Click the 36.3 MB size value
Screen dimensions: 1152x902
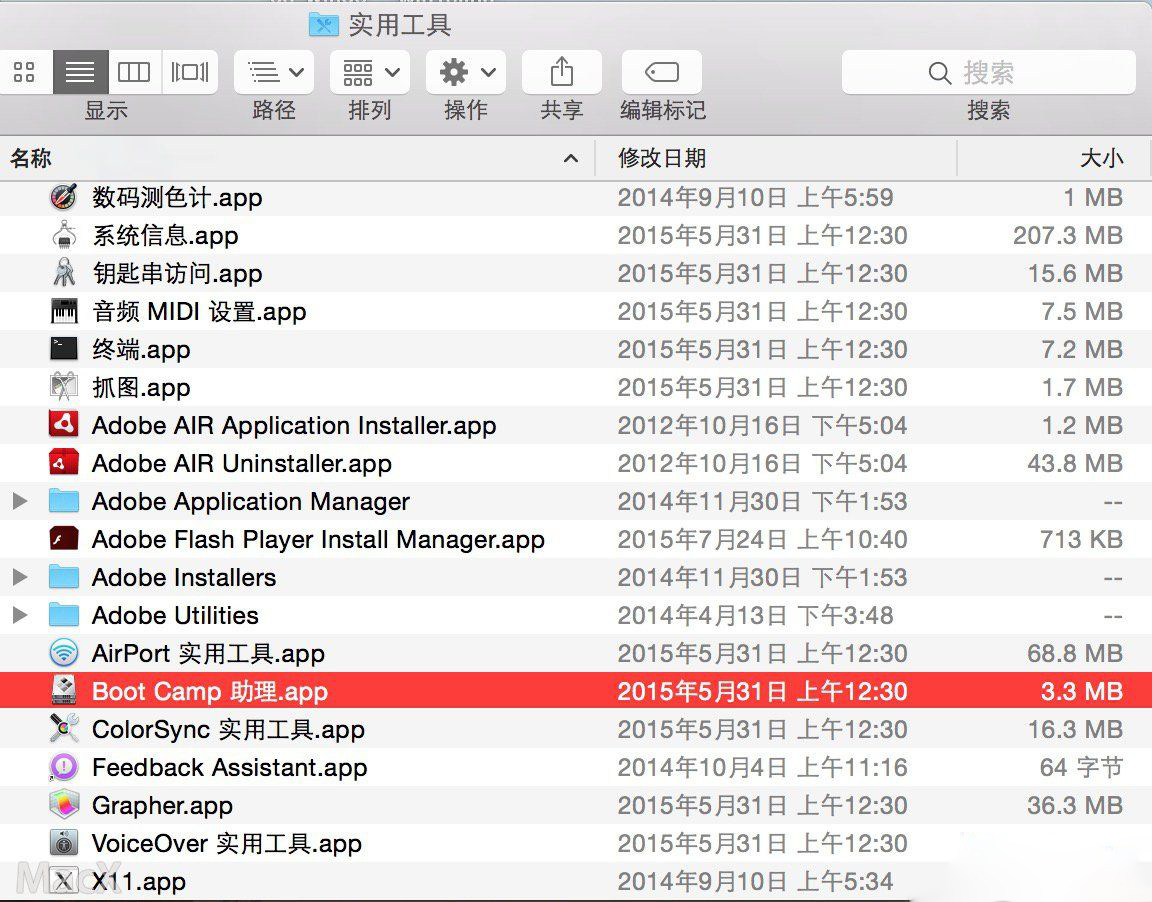click(1075, 805)
